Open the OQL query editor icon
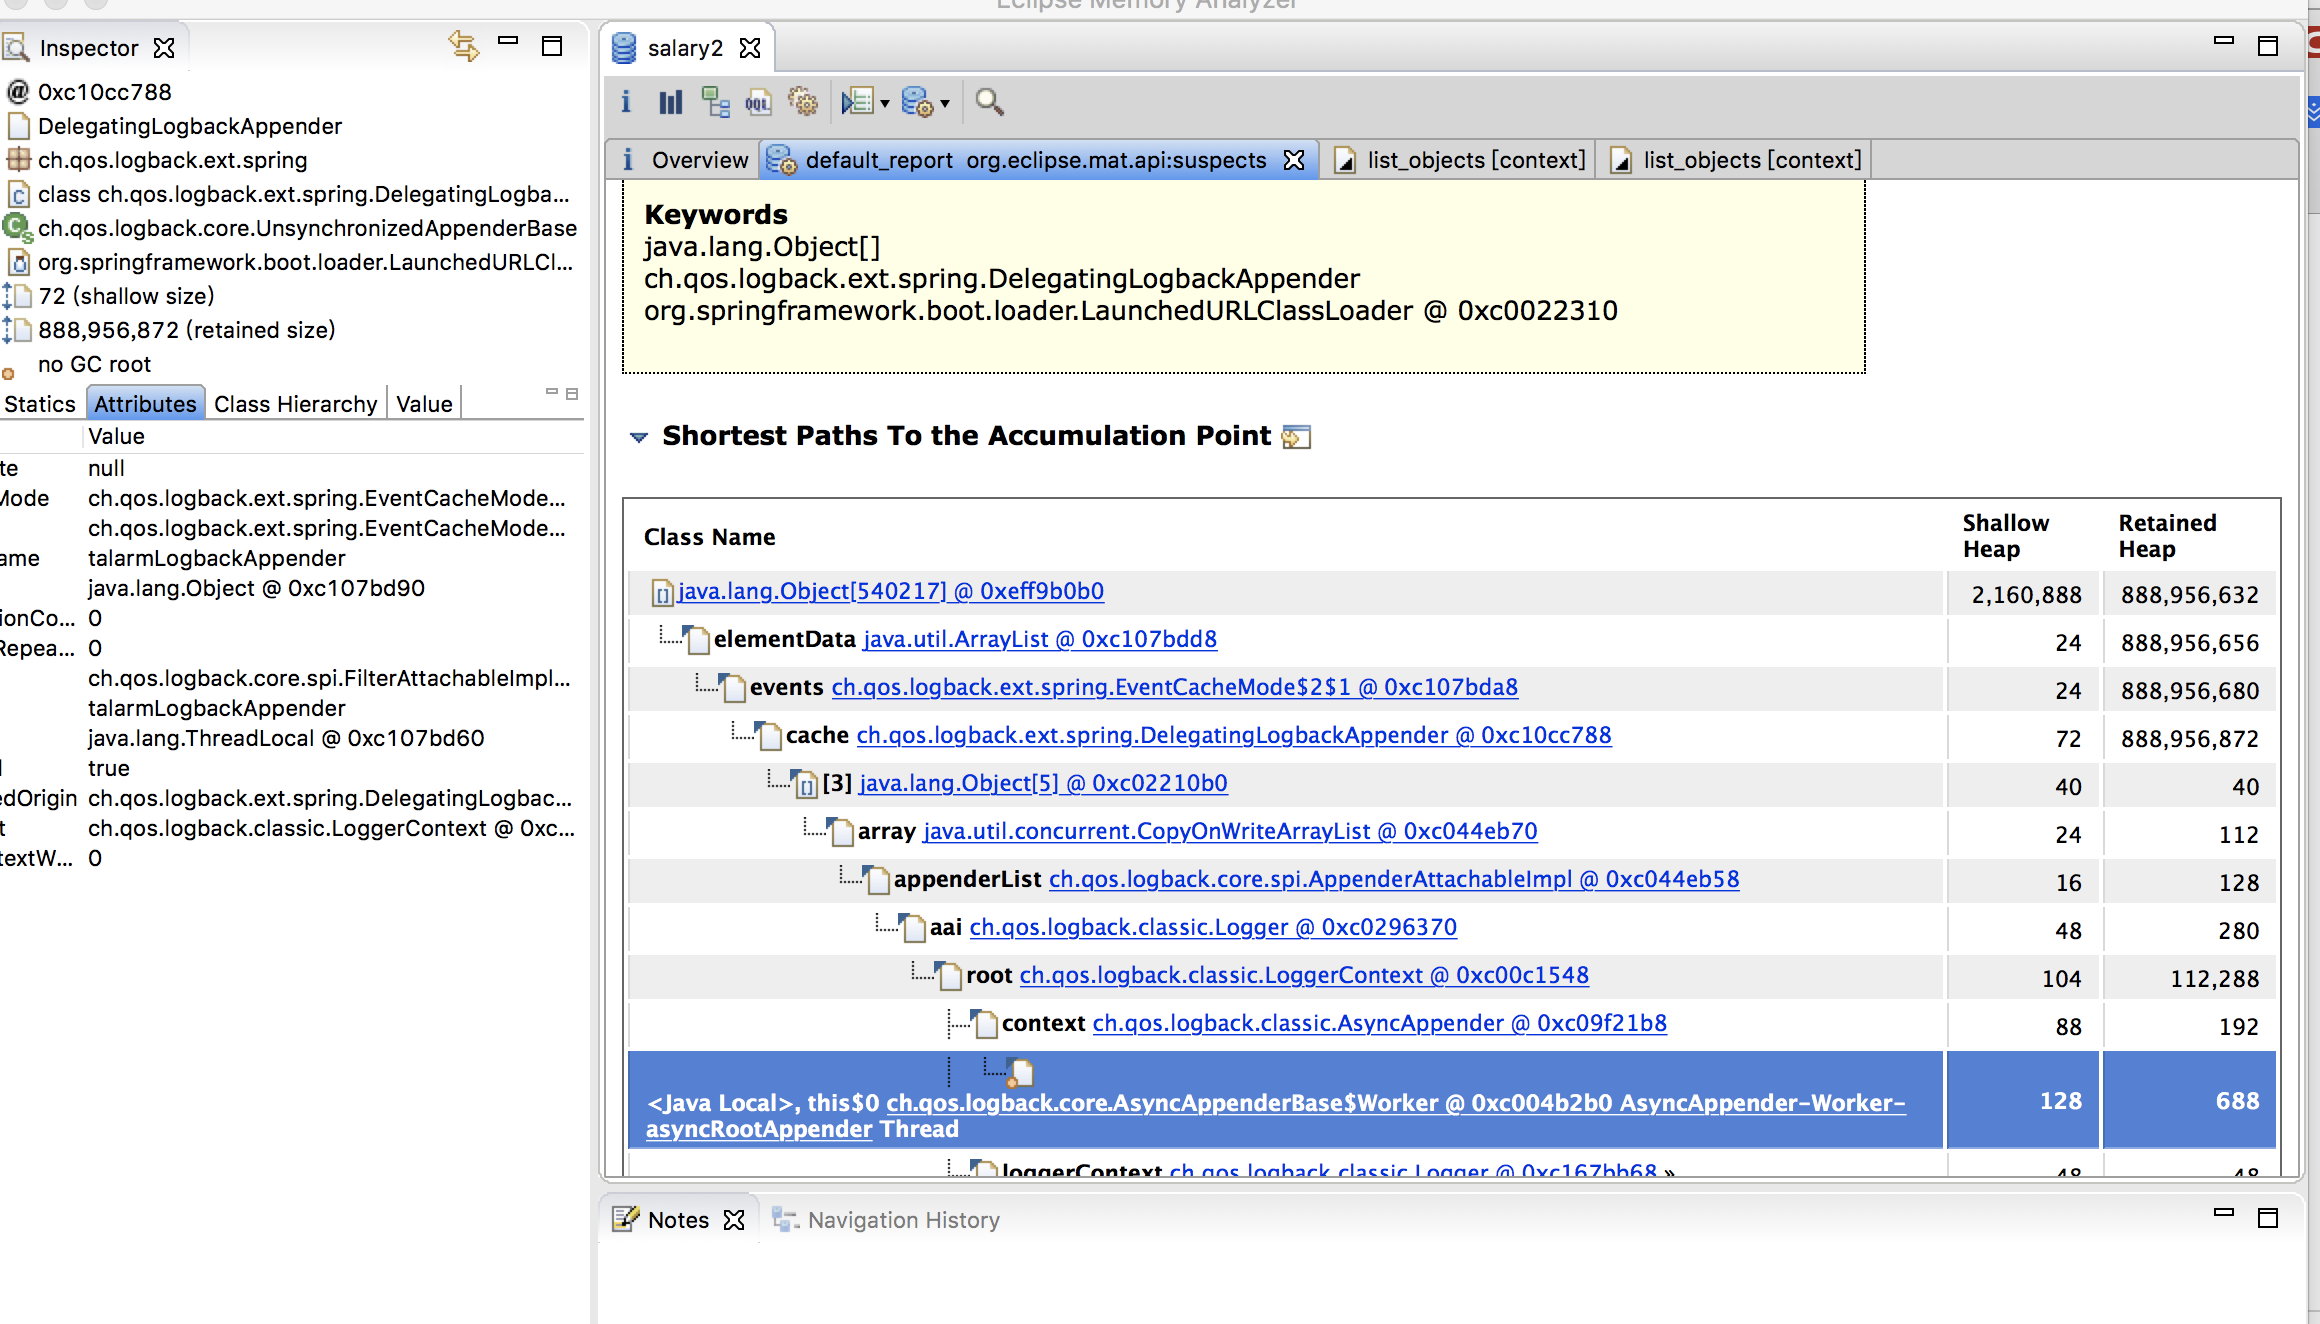The image size is (2320, 1324). (x=759, y=101)
